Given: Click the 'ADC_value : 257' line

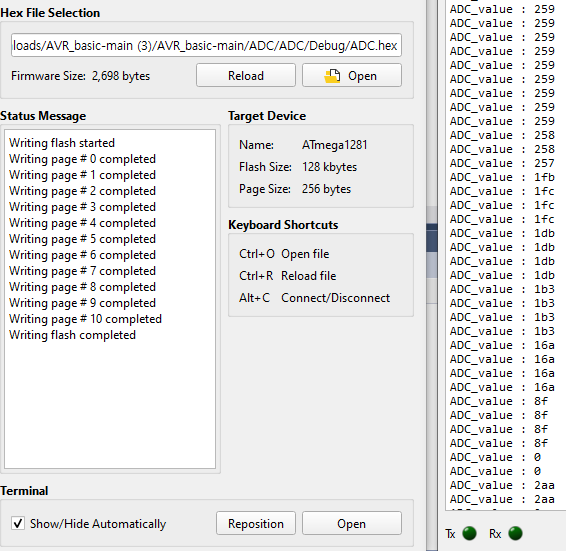Looking at the screenshot, I should point(502,163).
